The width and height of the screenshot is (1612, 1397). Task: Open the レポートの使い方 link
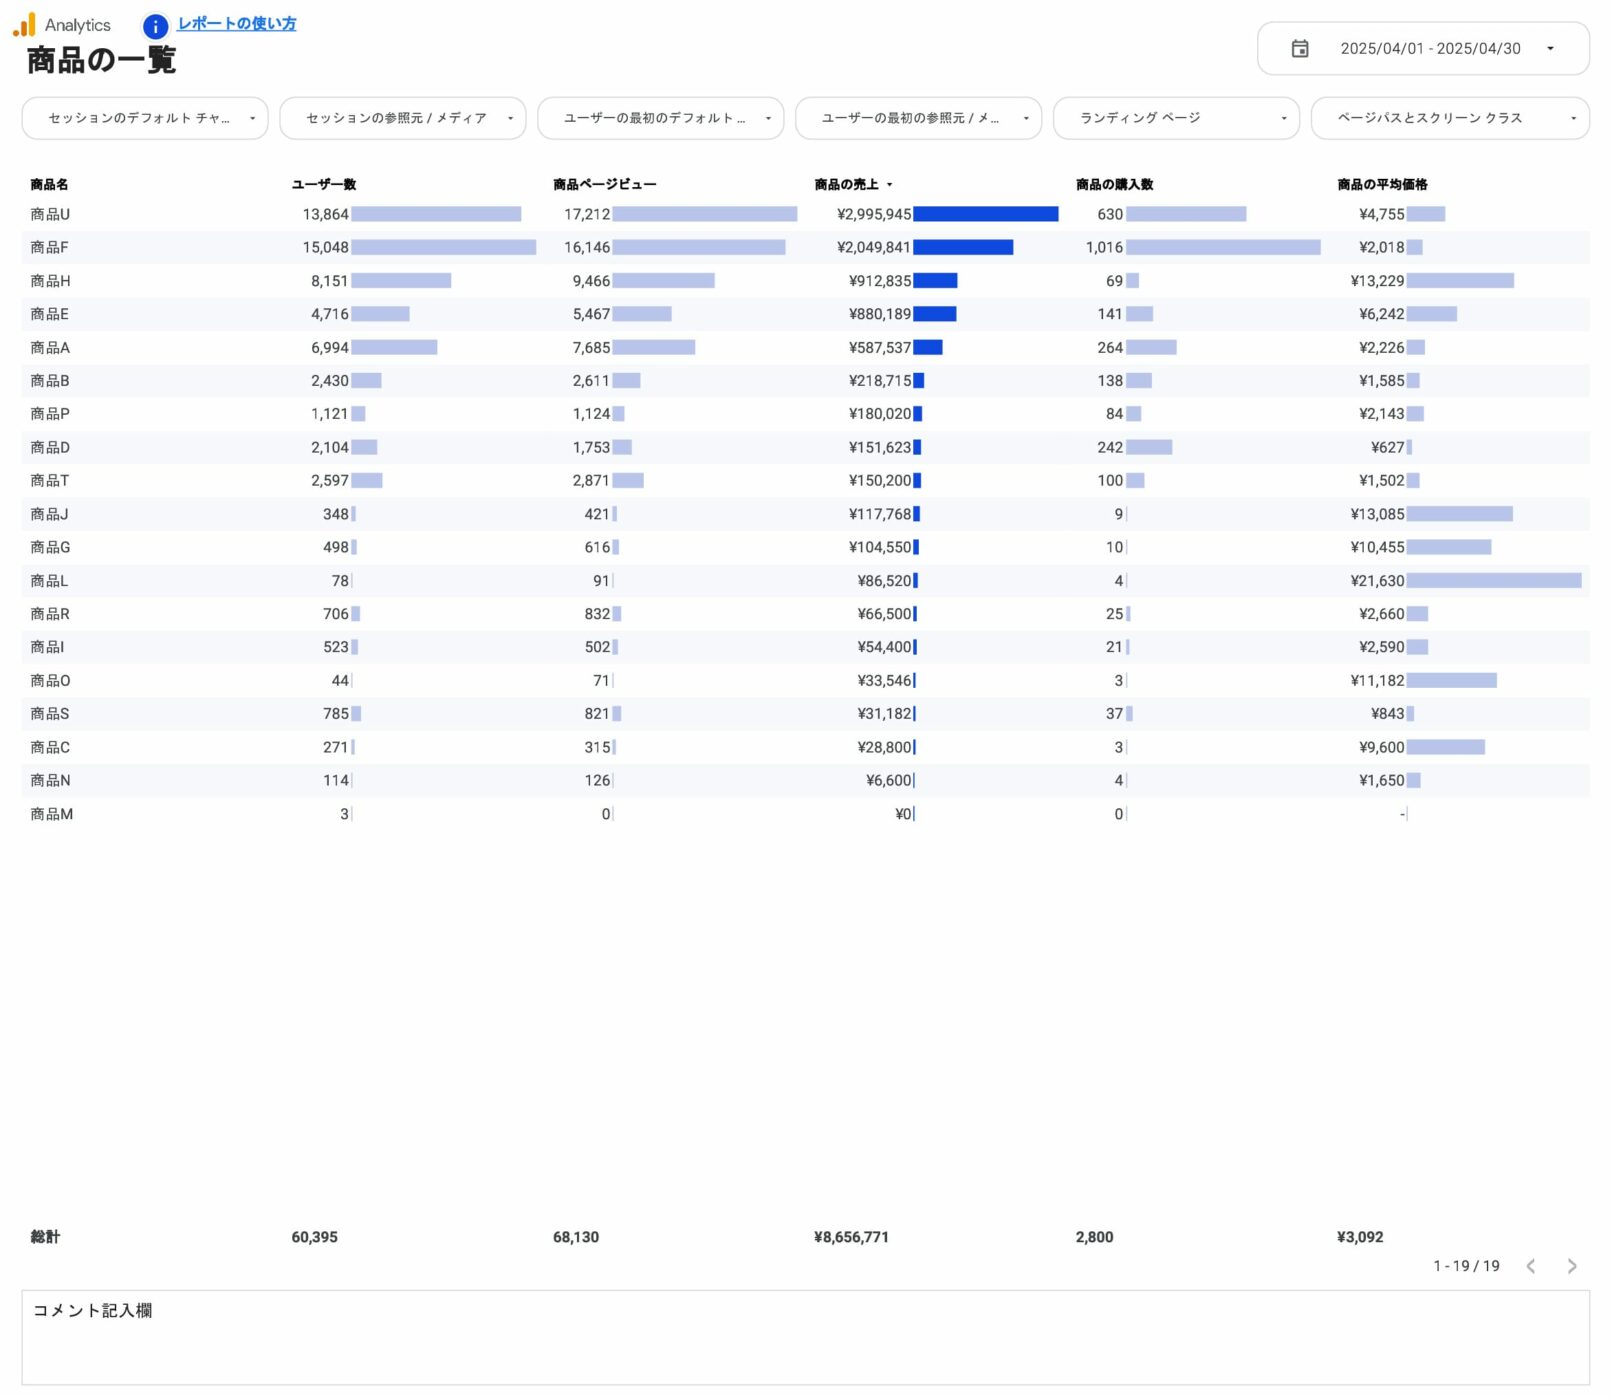pos(236,24)
